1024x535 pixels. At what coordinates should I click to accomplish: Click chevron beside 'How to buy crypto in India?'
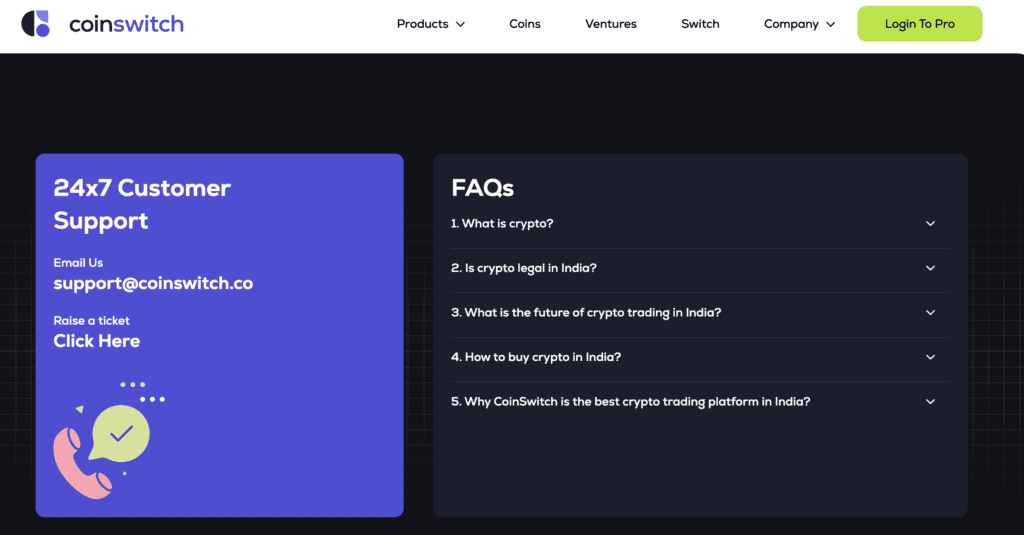tap(930, 357)
